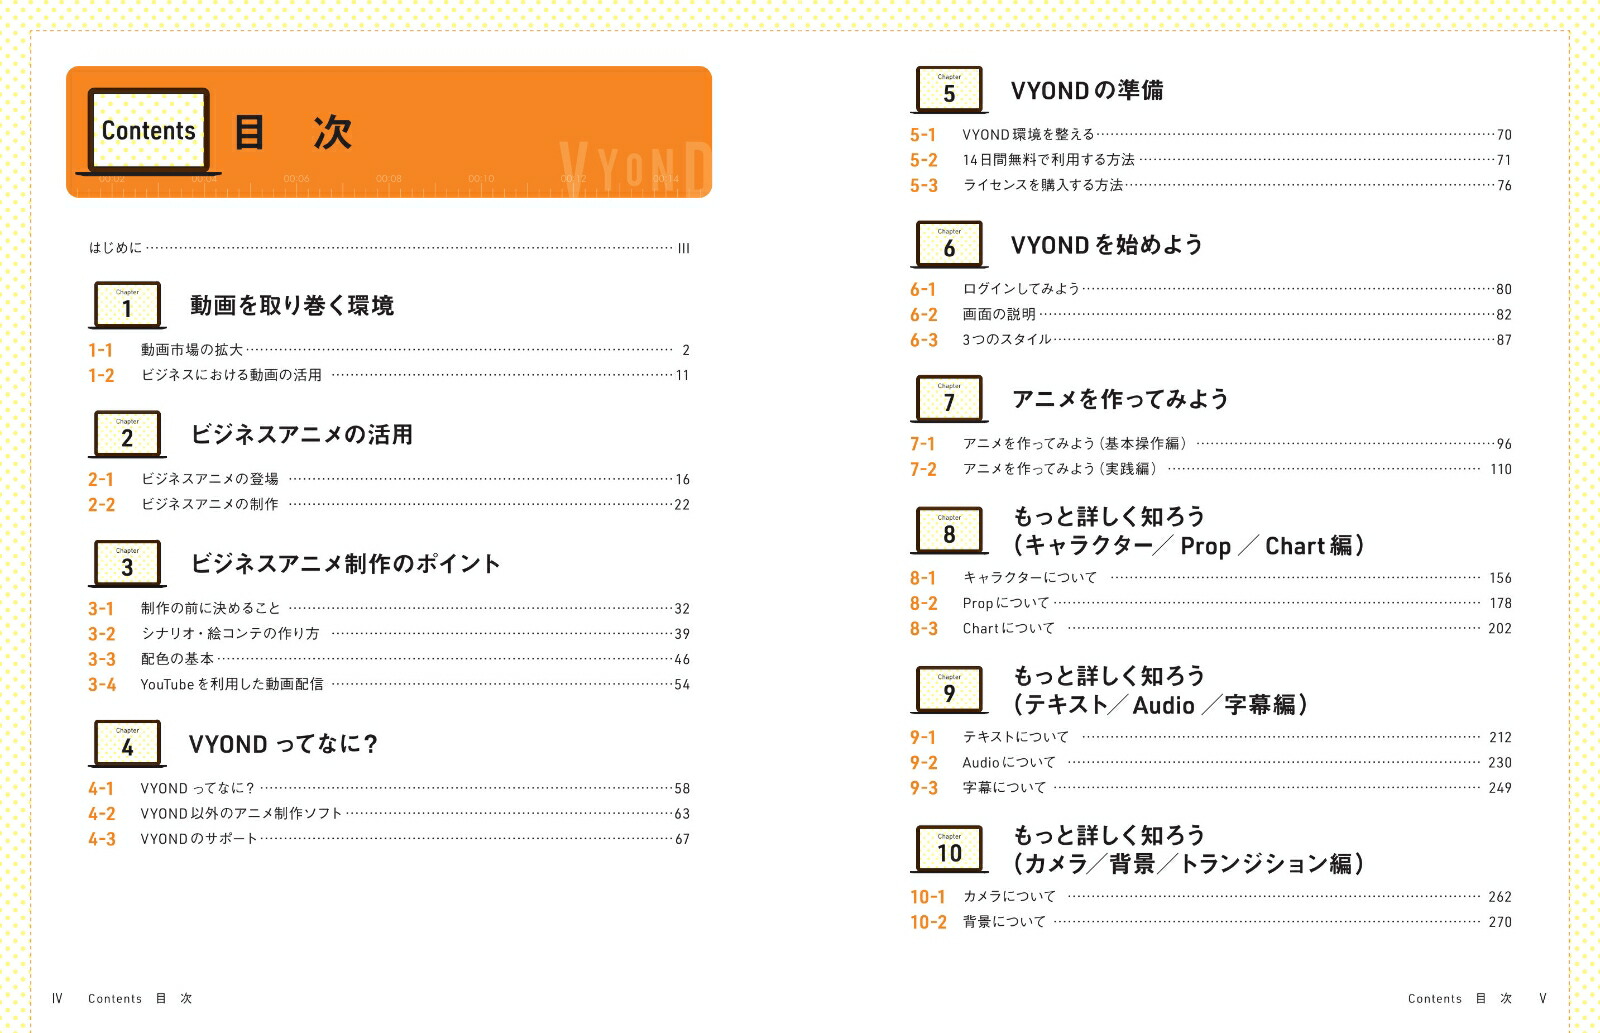
Task: Click the Chapter 2 laptop icon
Action: (127, 434)
